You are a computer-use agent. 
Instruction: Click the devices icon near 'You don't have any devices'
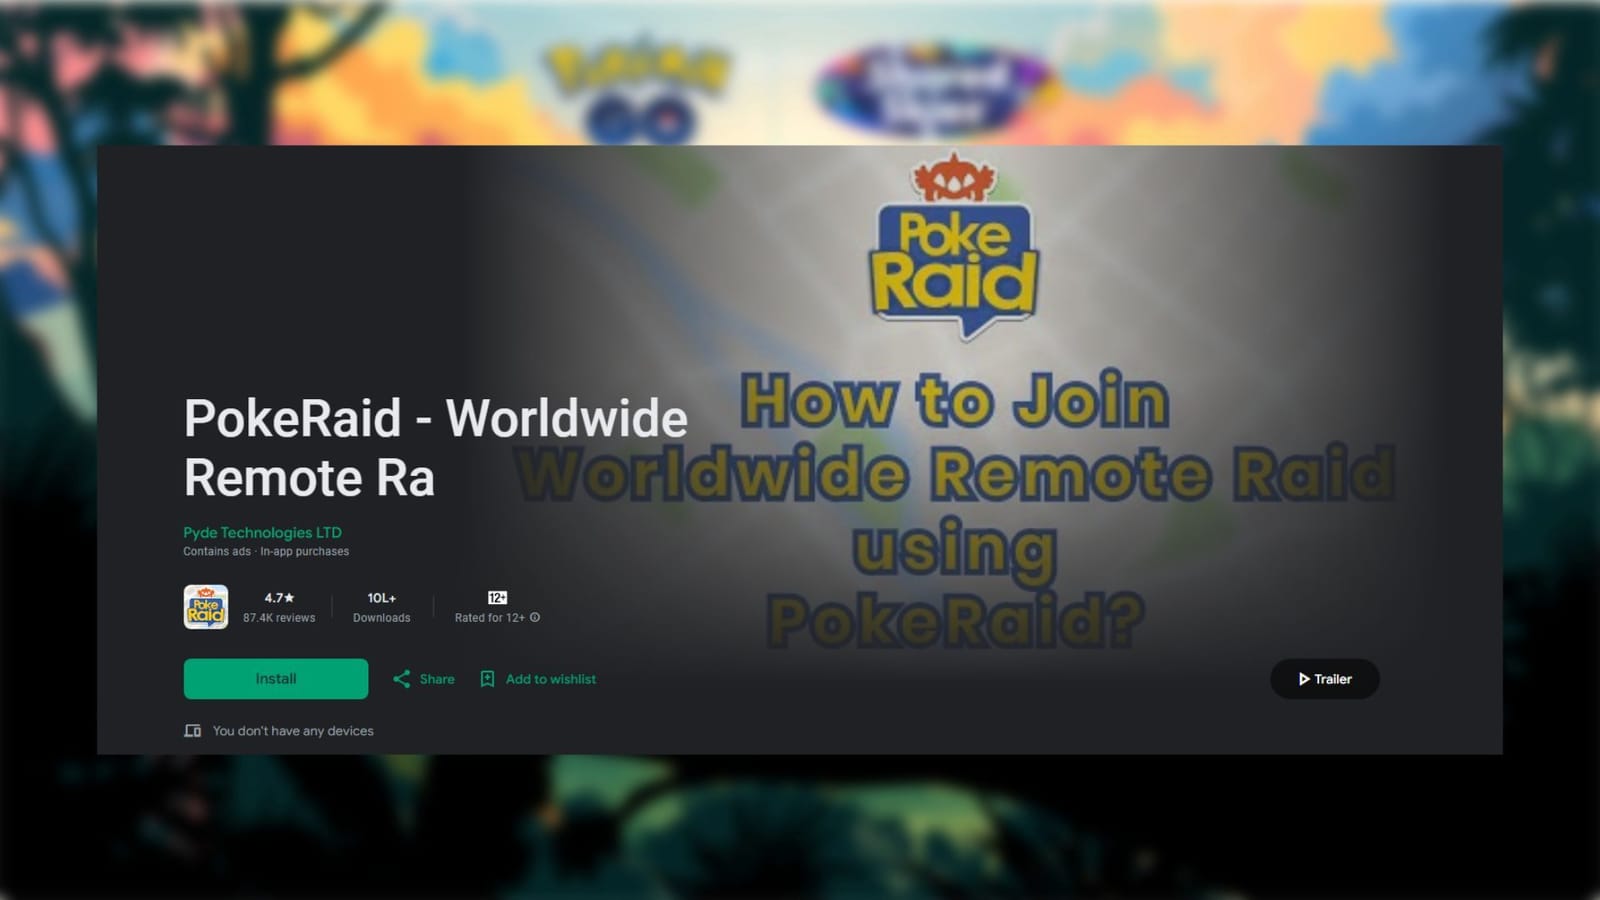coord(192,731)
